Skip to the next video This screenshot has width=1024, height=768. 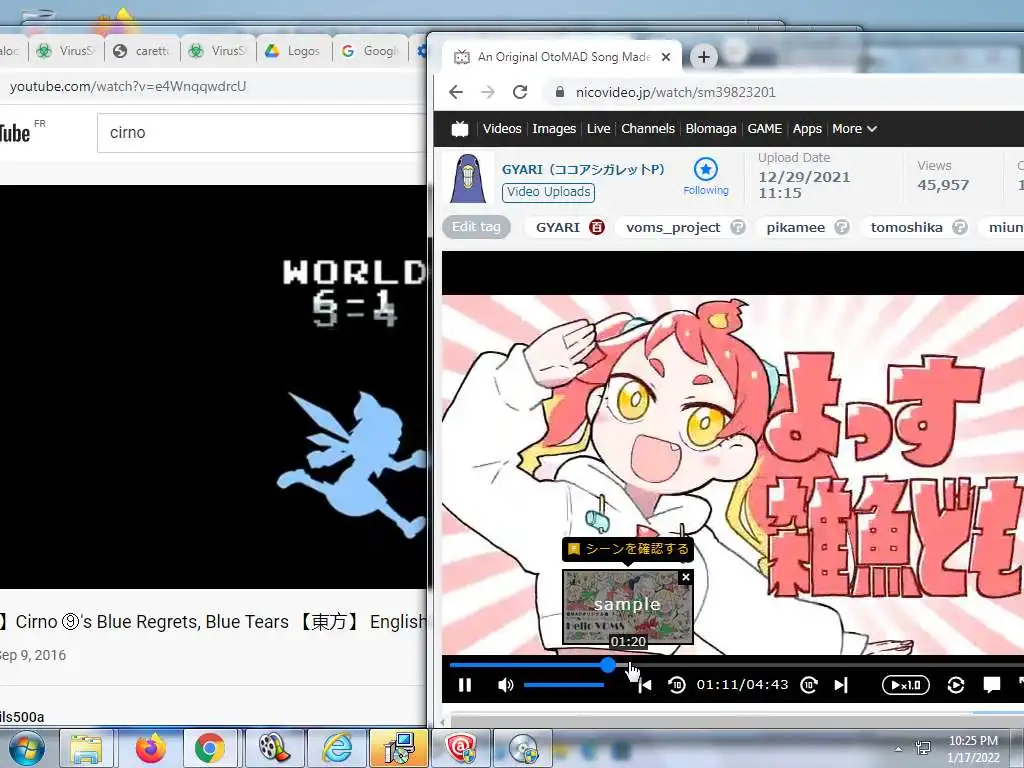coord(841,685)
